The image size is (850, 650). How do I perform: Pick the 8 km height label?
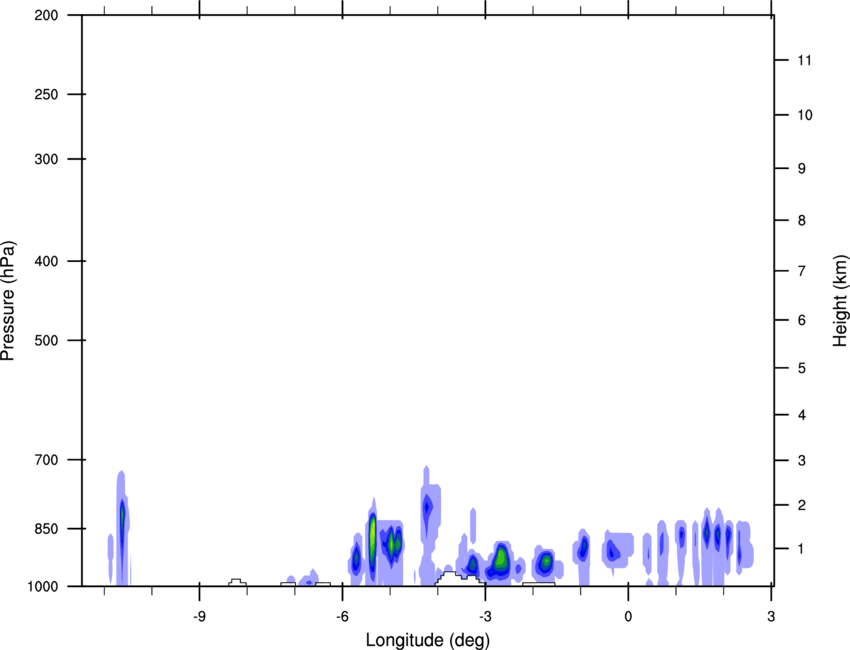click(802, 220)
